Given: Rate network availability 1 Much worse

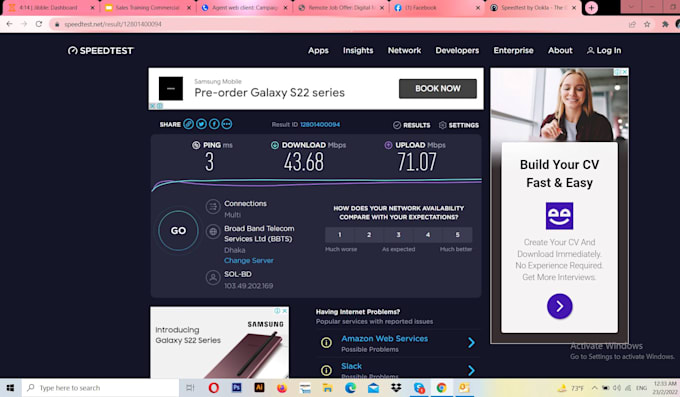Looking at the screenshot, I should [x=340, y=235].
